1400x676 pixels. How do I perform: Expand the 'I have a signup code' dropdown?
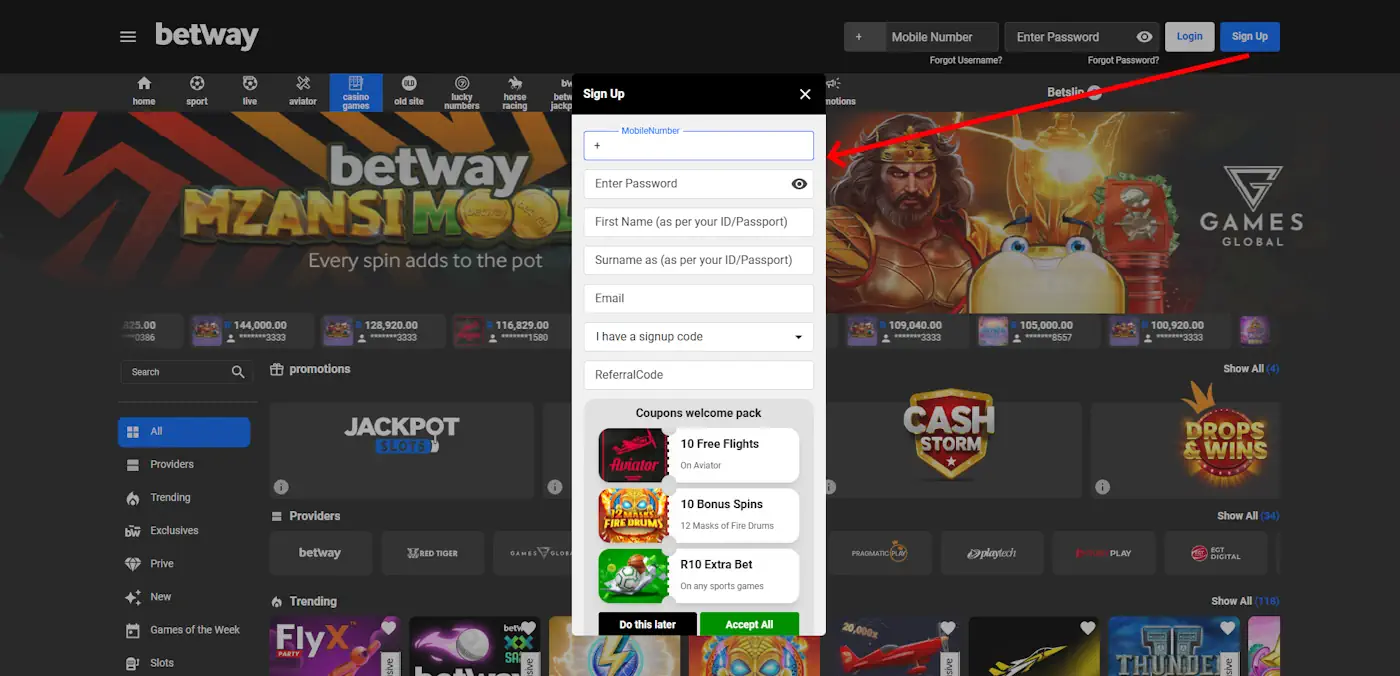click(x=798, y=337)
